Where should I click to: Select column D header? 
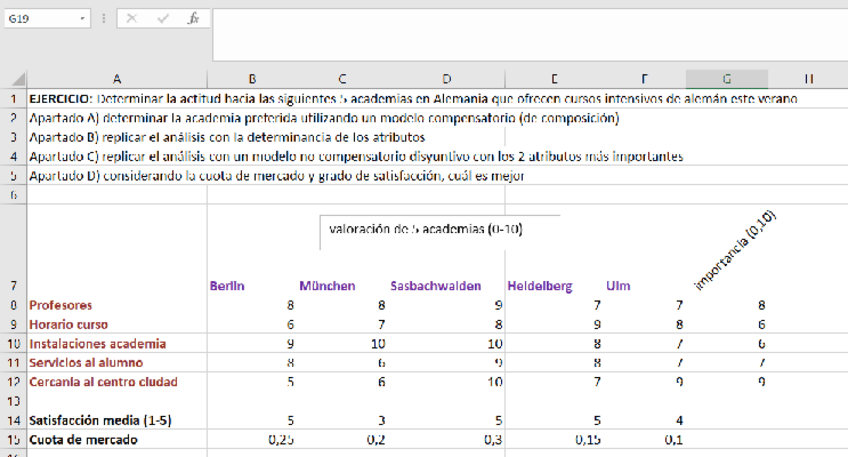(x=446, y=78)
